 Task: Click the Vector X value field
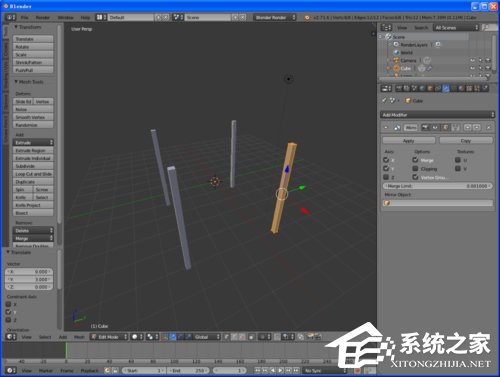pyautogui.click(x=29, y=272)
